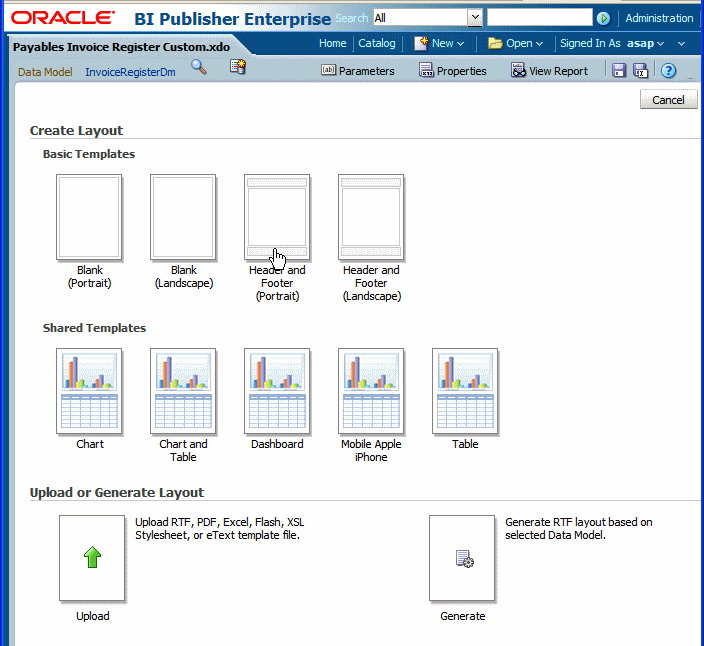This screenshot has height=646, width=704.
Task: Click the Cancel button
Action: (x=669, y=99)
